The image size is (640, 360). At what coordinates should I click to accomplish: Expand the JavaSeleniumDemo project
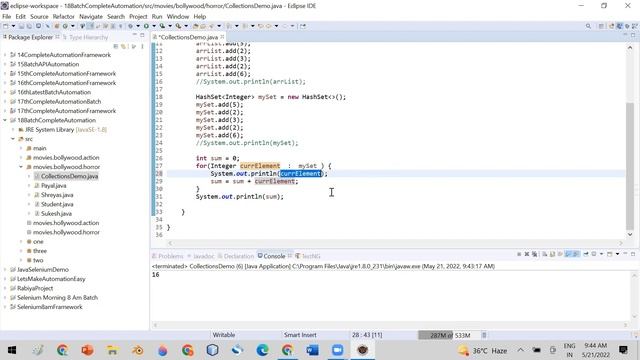tap(5, 269)
